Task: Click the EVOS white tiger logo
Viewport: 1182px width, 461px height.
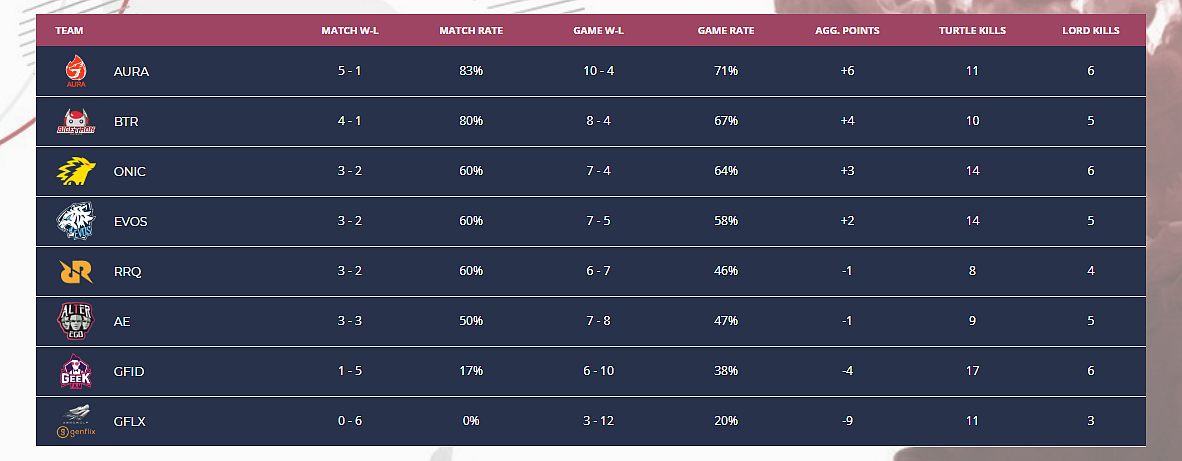Action: (x=76, y=221)
